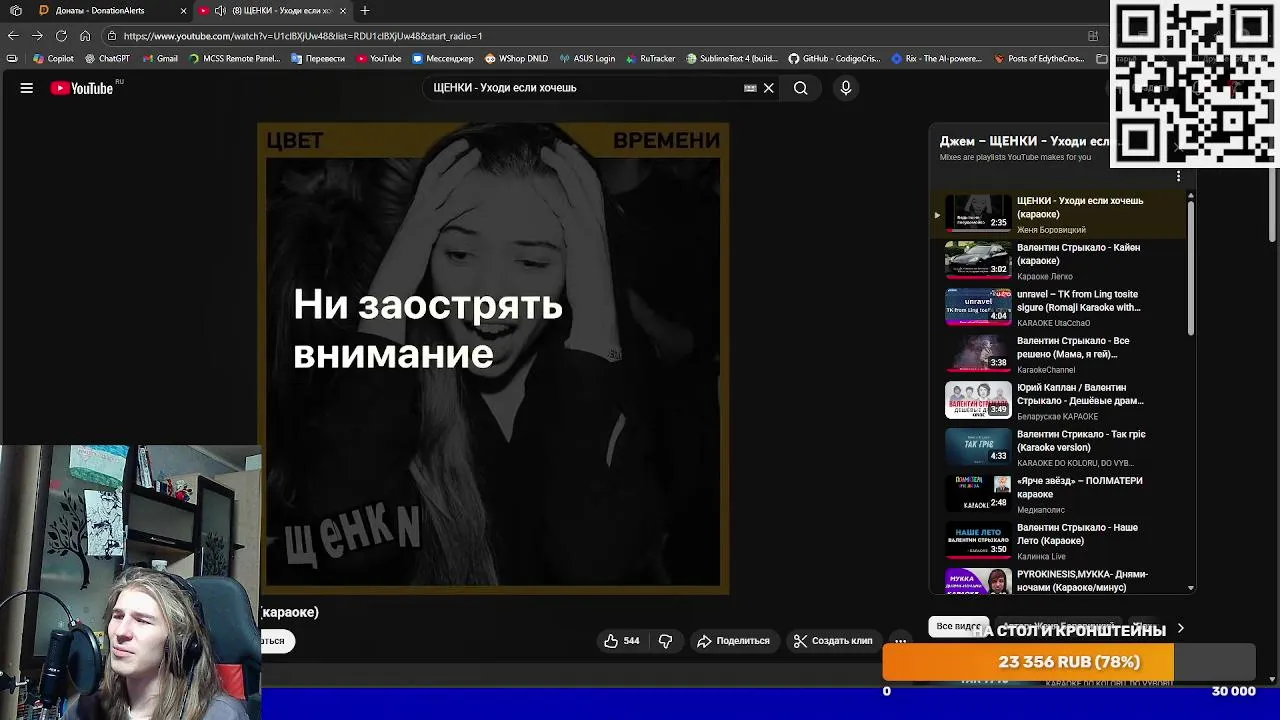Dislike the video with thumbs-down
This screenshot has height=720, width=1280.
coord(665,641)
